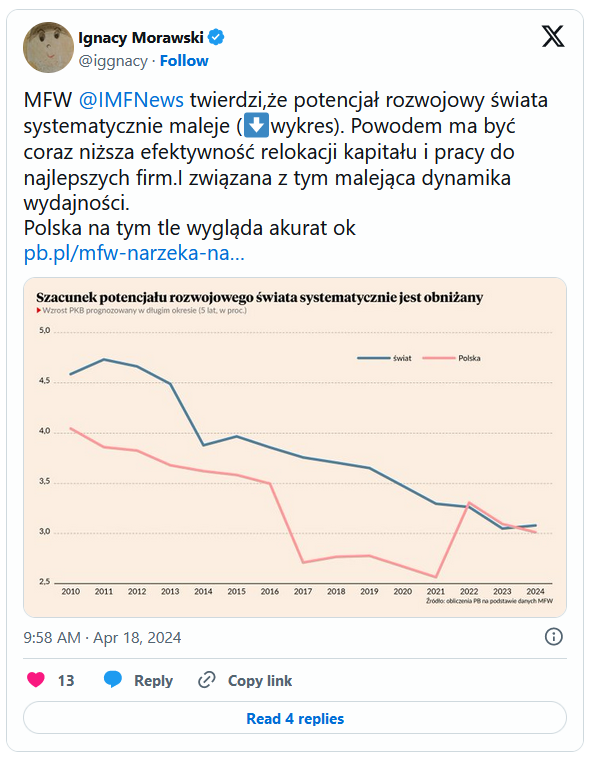Open the embedded chart image
Image resolution: width=591 pixels, height=760 pixels.
click(x=295, y=447)
